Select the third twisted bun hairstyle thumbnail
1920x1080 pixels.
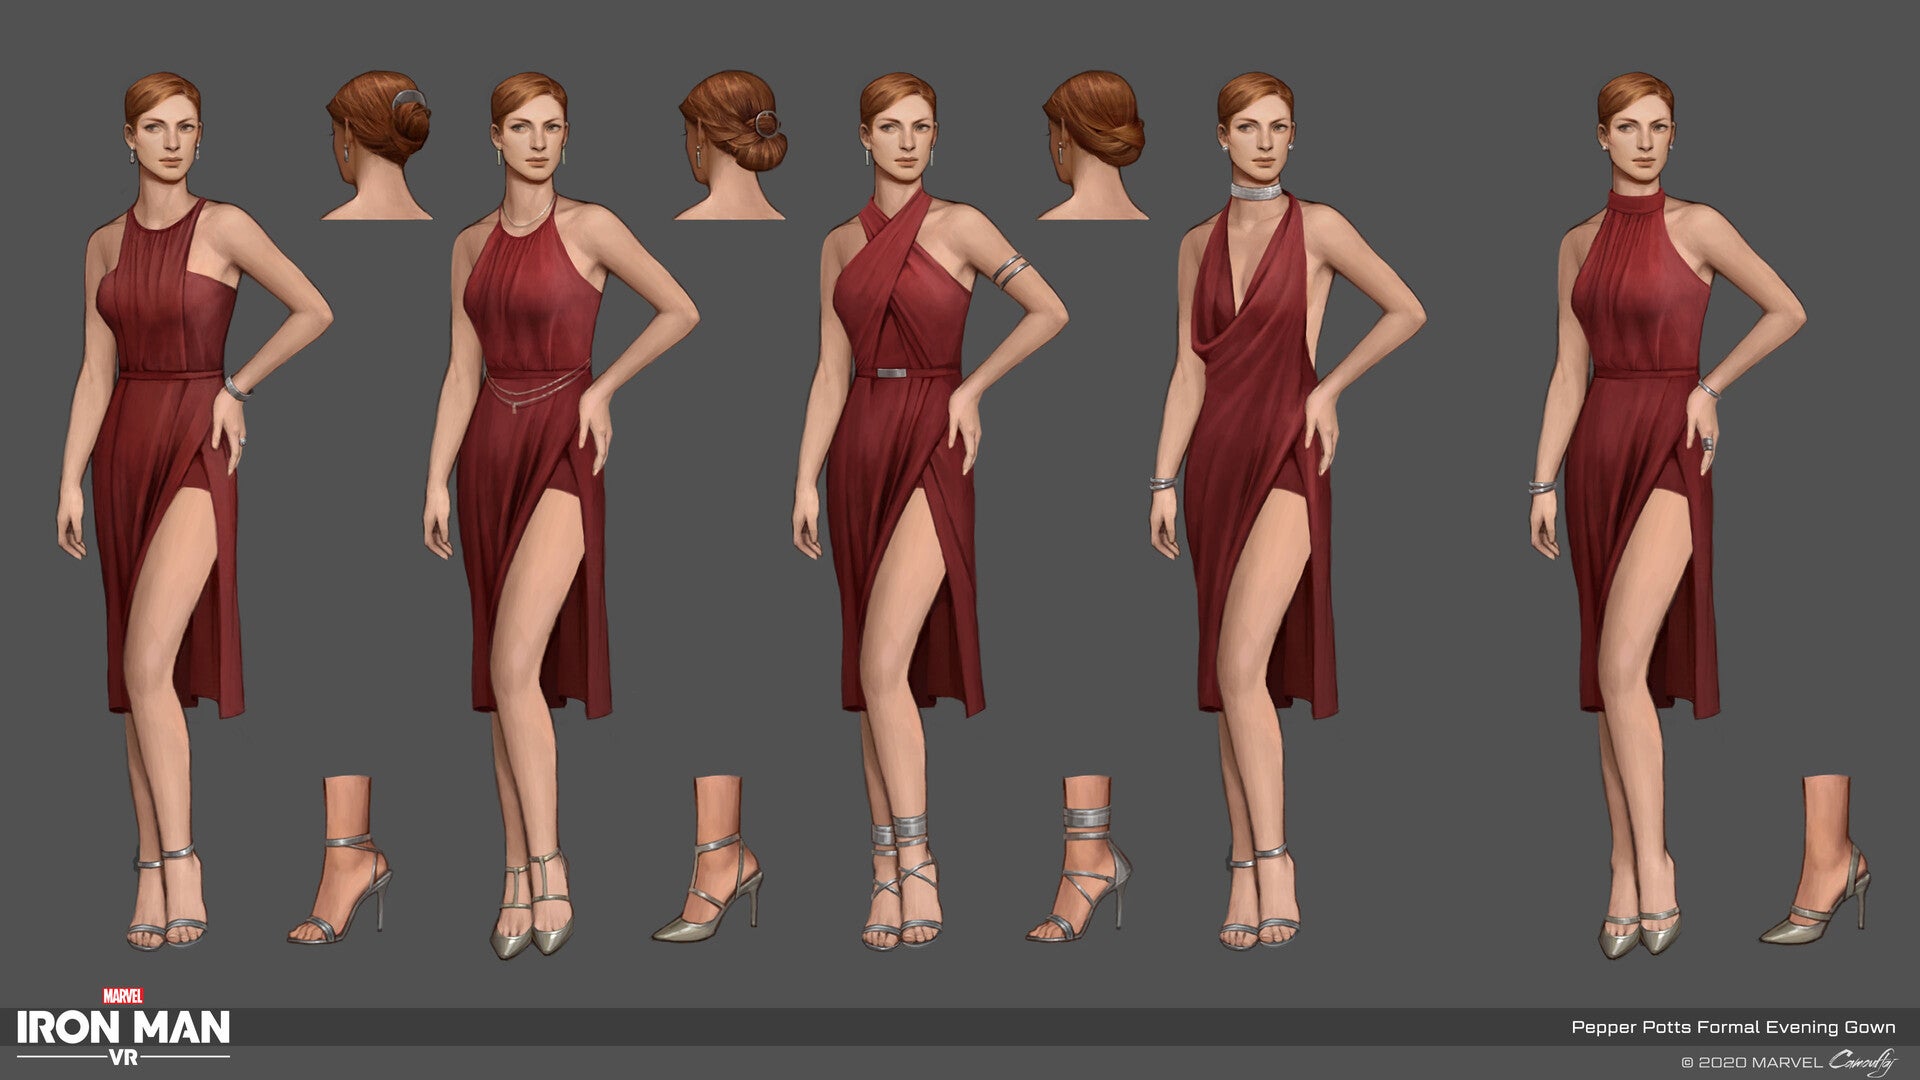tap(1092, 145)
